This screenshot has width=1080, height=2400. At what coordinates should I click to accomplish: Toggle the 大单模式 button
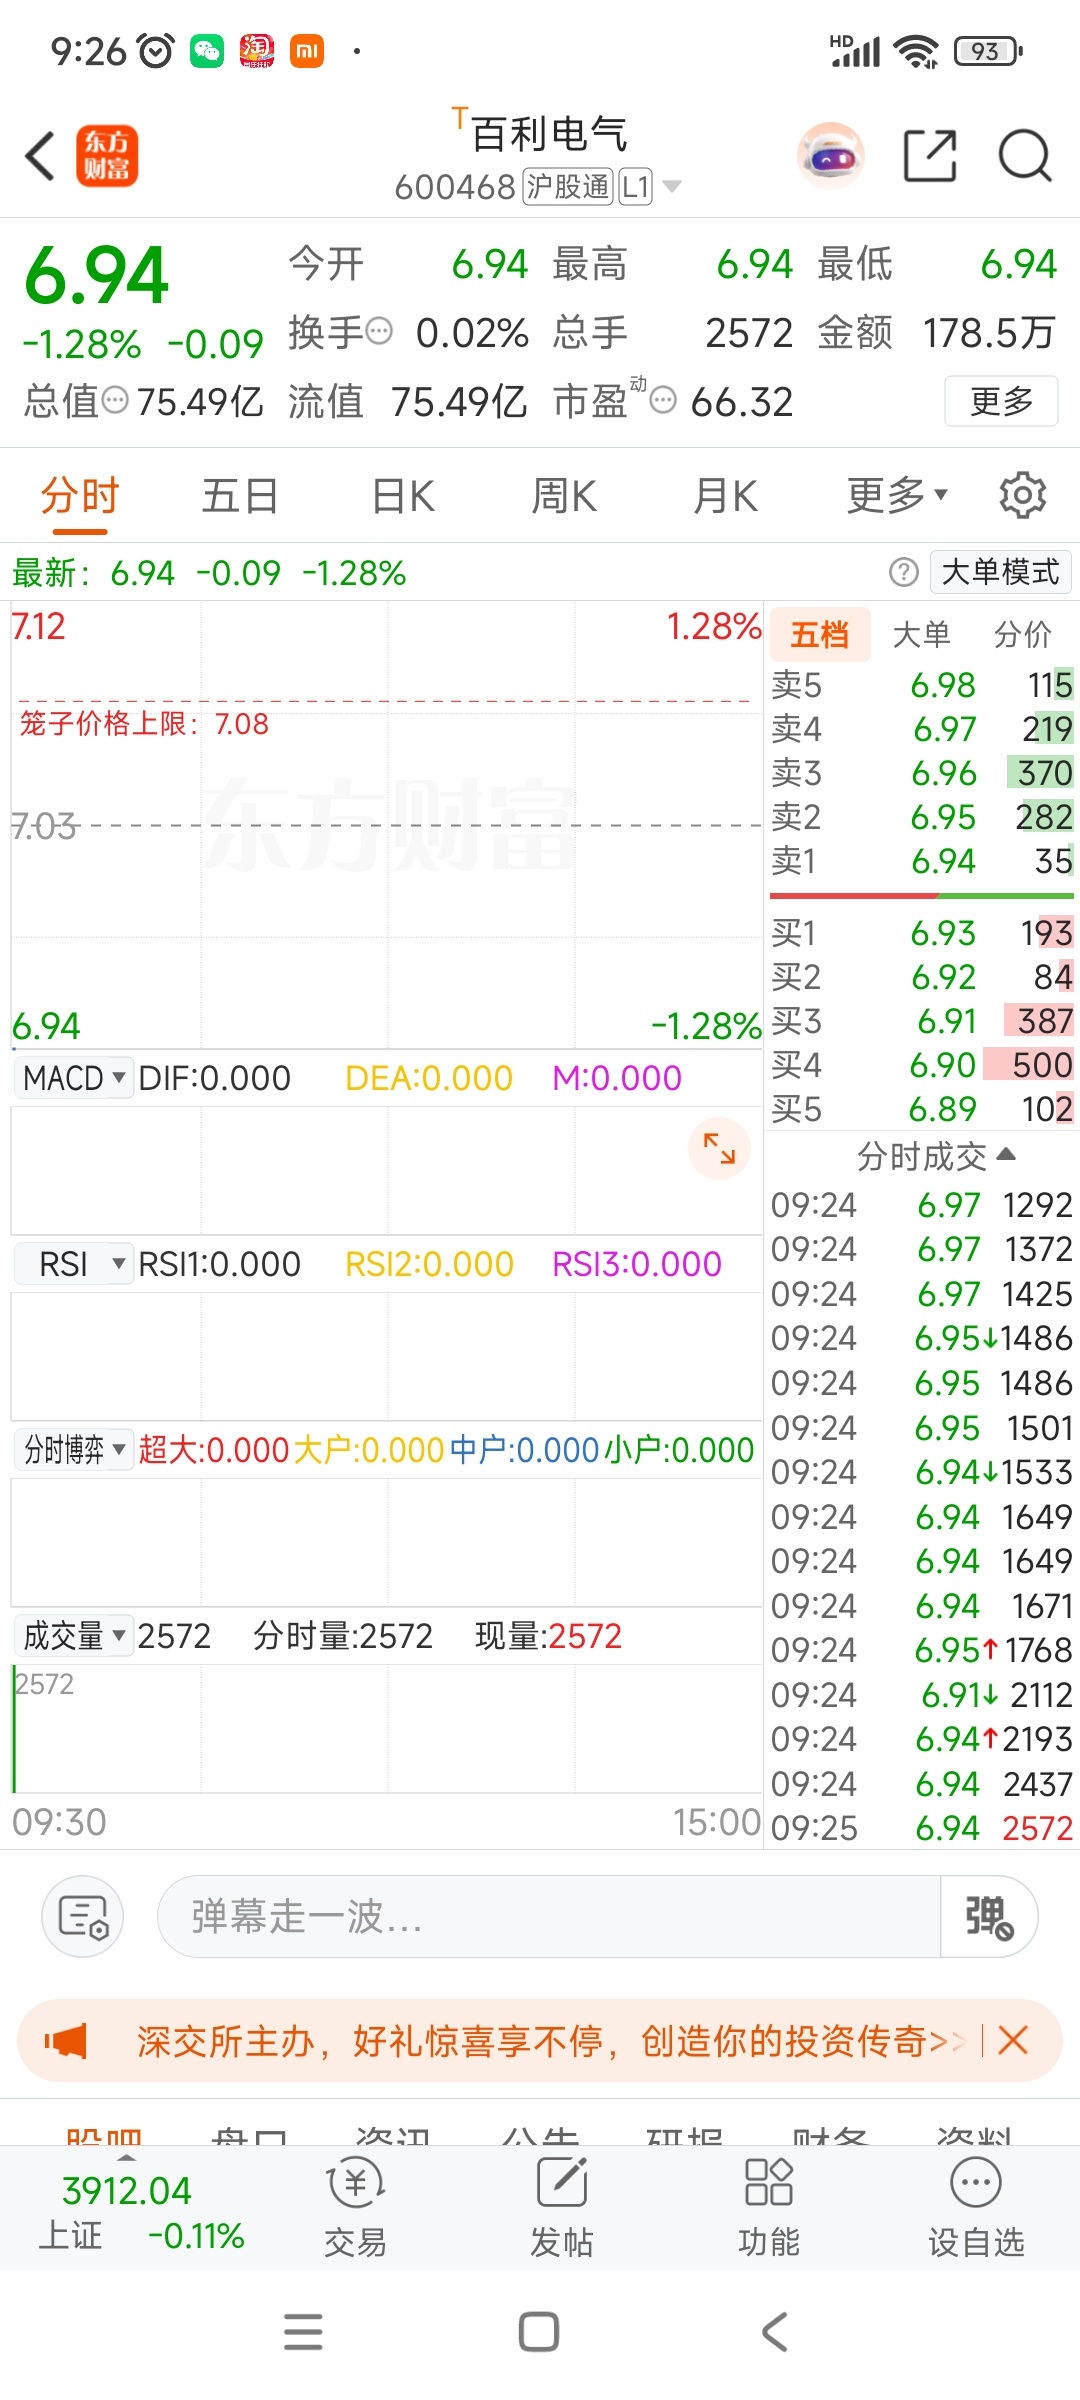click(1001, 572)
